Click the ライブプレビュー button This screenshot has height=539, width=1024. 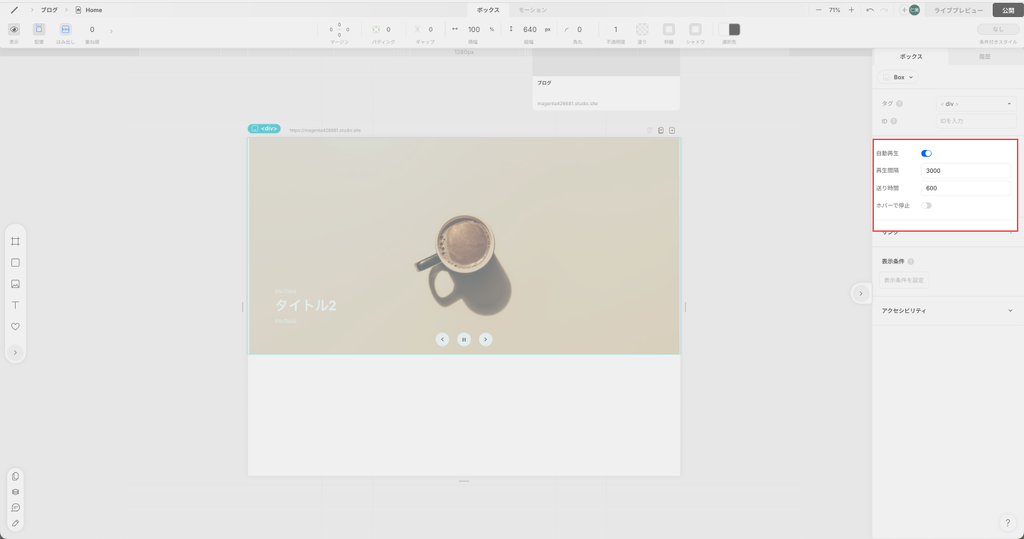tap(958, 10)
